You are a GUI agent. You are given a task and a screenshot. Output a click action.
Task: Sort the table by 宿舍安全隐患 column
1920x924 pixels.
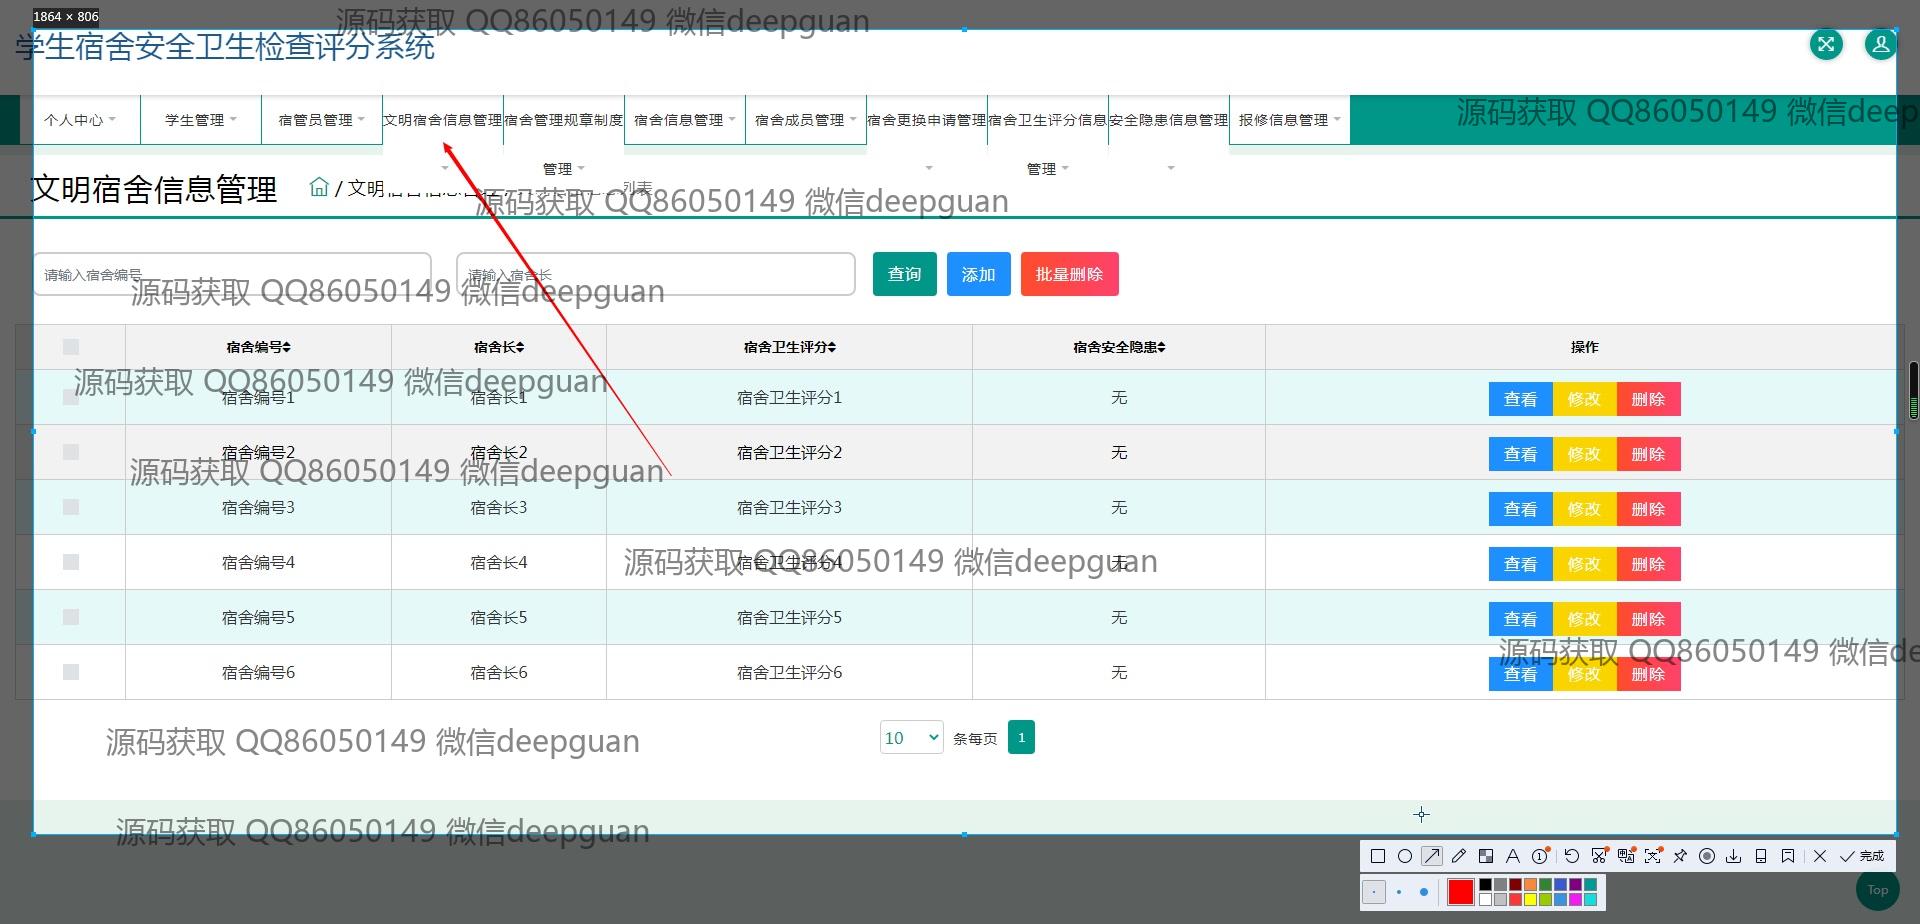1119,347
